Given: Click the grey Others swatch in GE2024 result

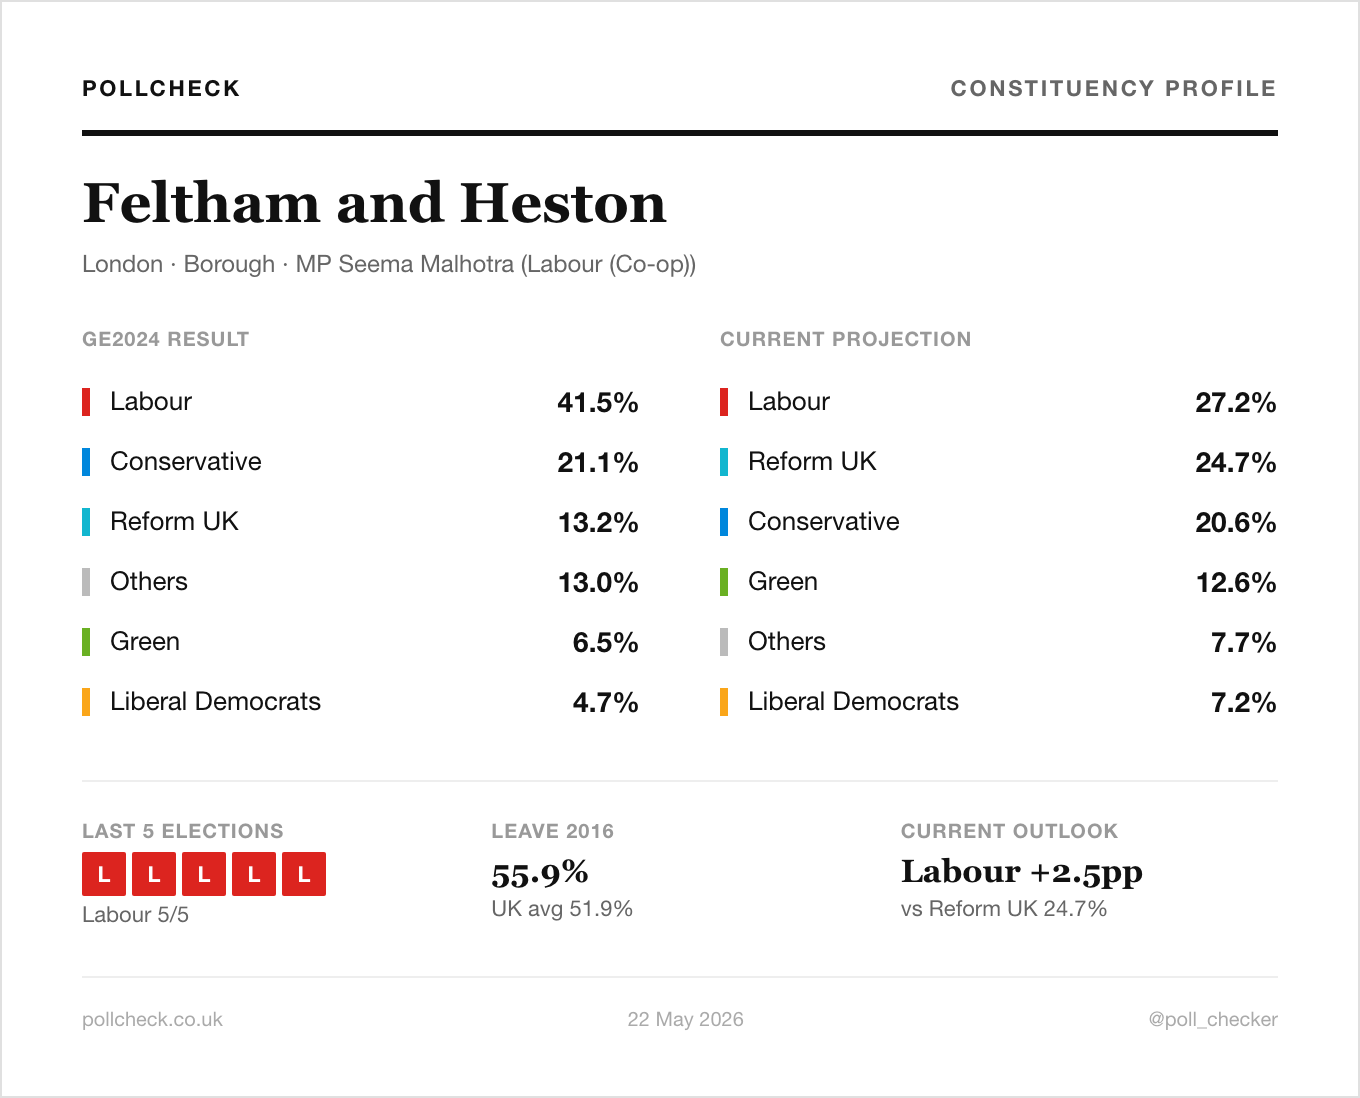Looking at the screenshot, I should pyautogui.click(x=86, y=582).
